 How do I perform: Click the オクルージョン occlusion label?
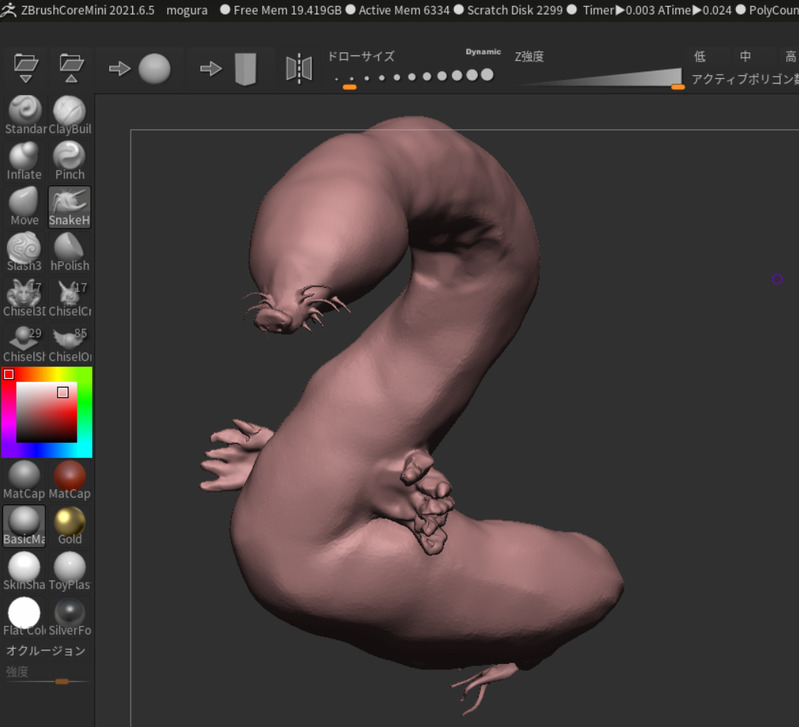(x=45, y=651)
